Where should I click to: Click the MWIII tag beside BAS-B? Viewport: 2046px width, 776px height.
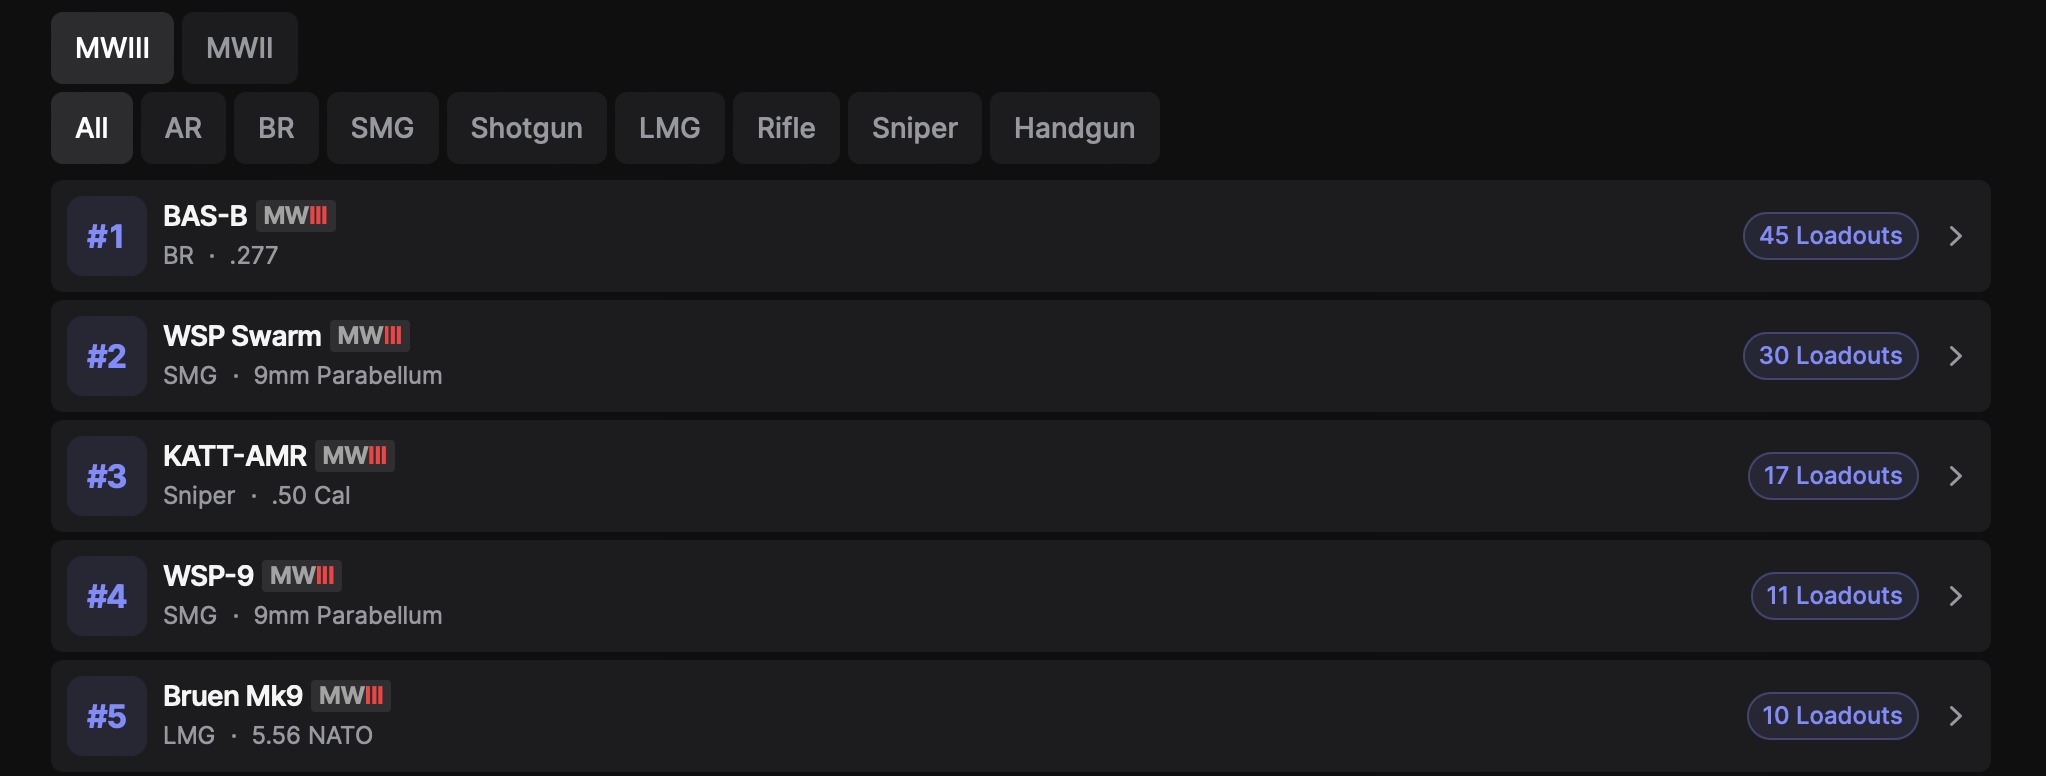295,216
